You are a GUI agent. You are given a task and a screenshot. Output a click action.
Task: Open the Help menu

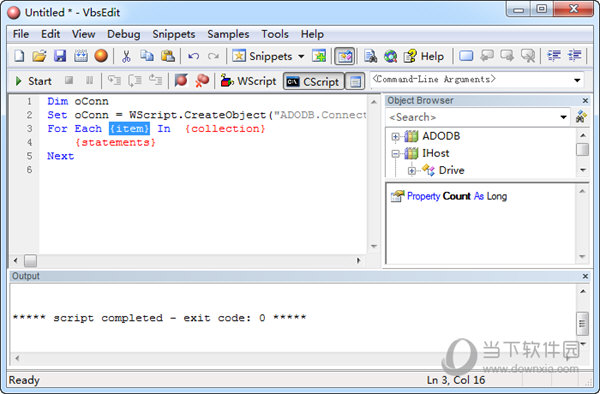point(312,34)
